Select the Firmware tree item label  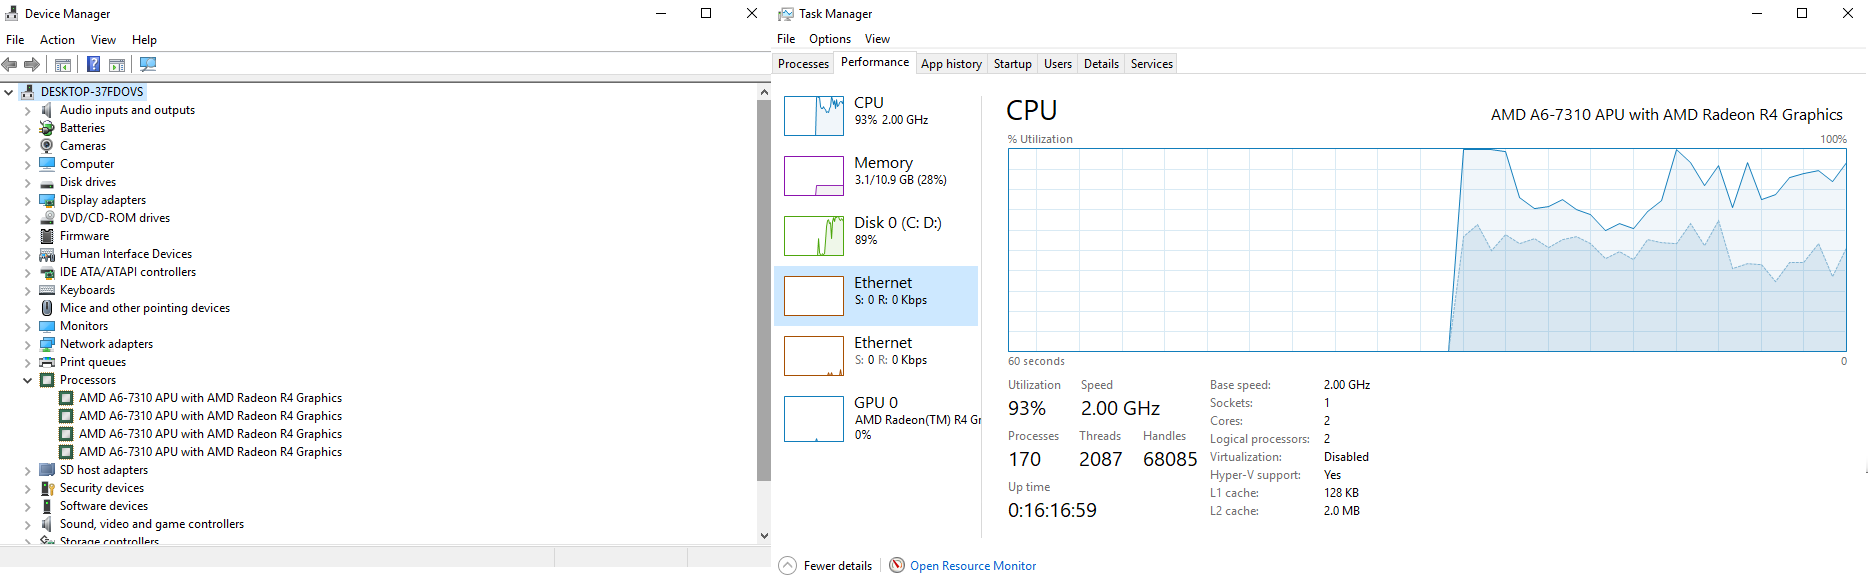(85, 236)
